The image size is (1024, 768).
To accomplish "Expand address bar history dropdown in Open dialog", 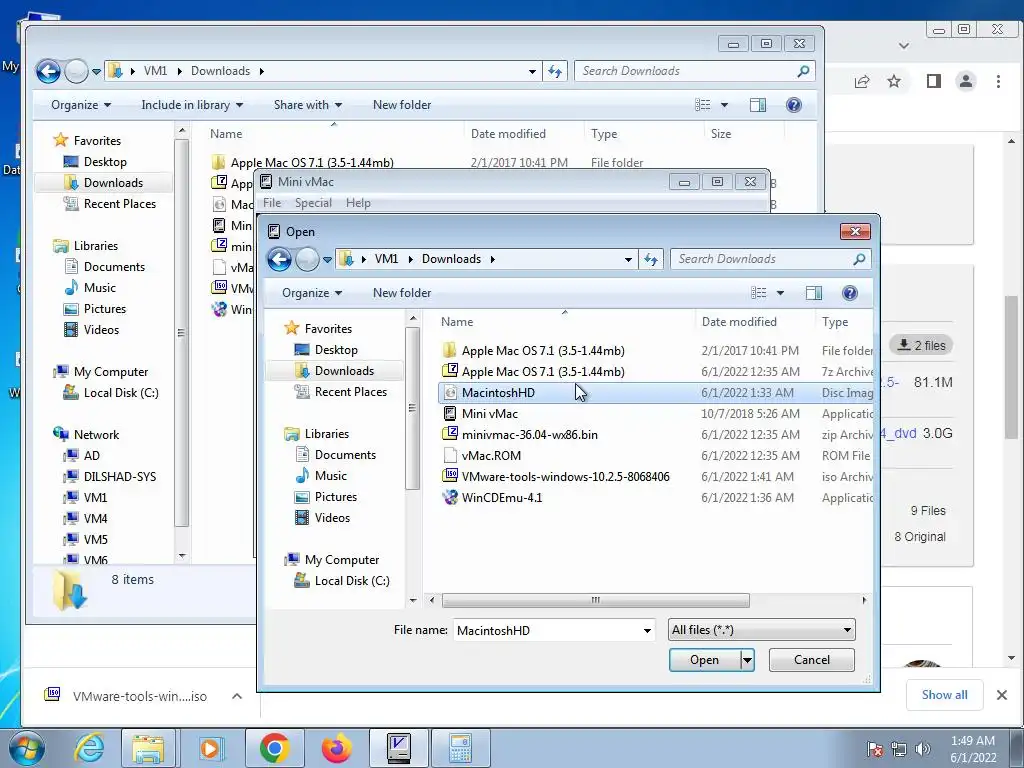I will pos(628,259).
